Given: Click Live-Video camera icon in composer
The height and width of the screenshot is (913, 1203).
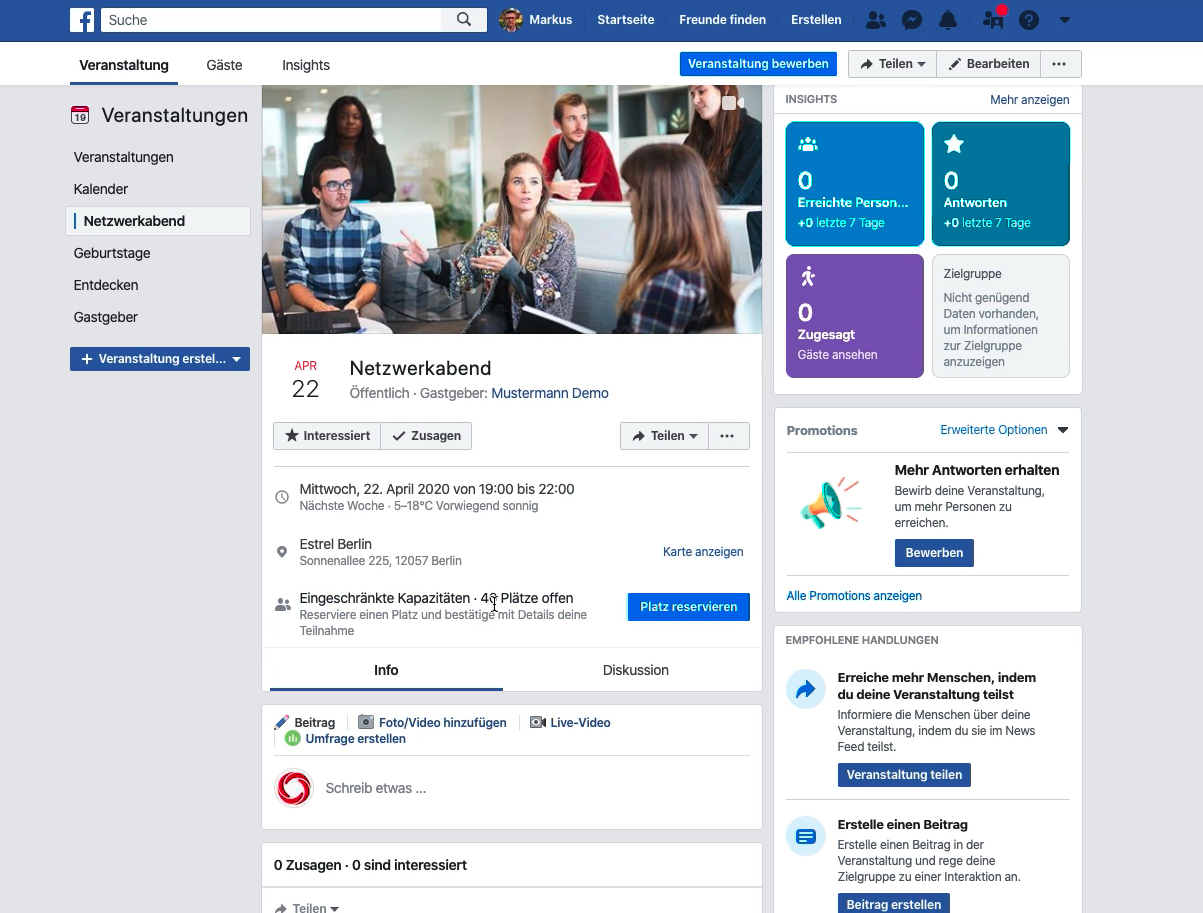Looking at the screenshot, I should (538, 723).
